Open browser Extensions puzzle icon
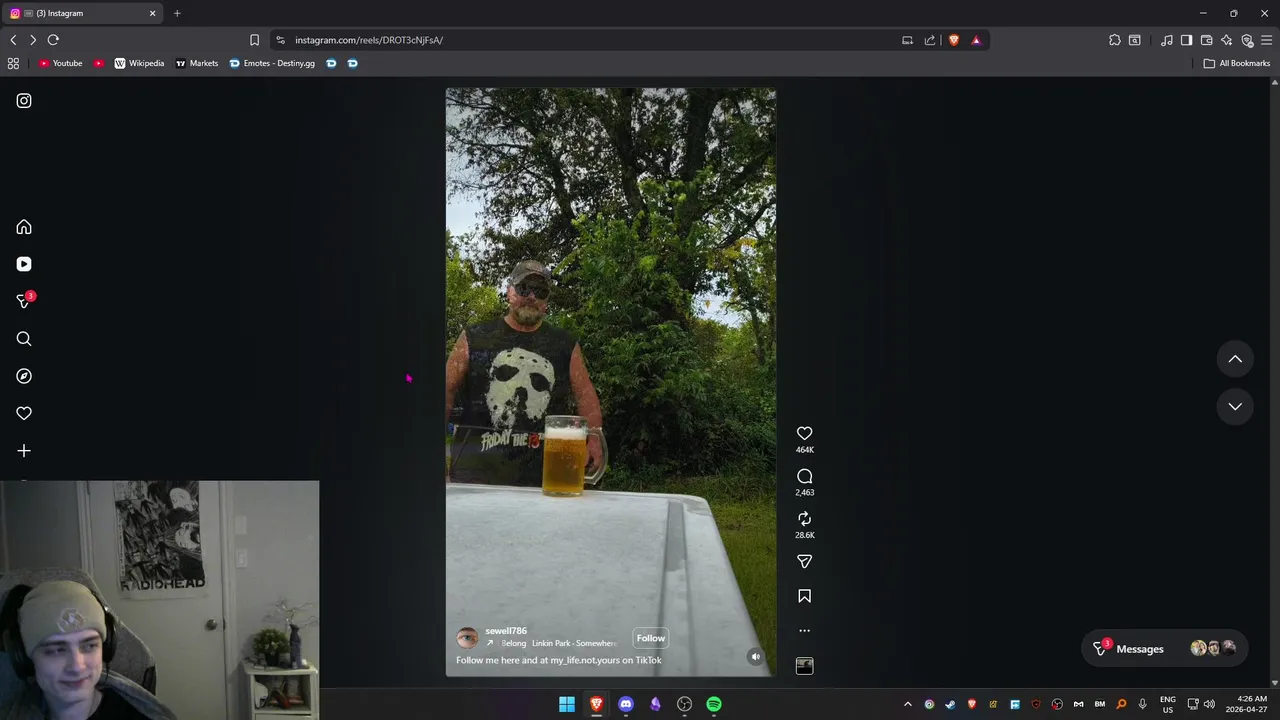 pyautogui.click(x=1115, y=40)
